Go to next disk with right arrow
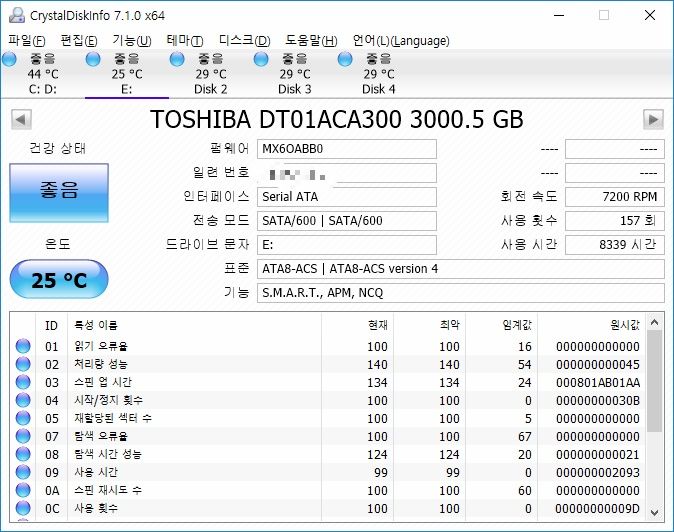The width and height of the screenshot is (674, 532). click(653, 119)
